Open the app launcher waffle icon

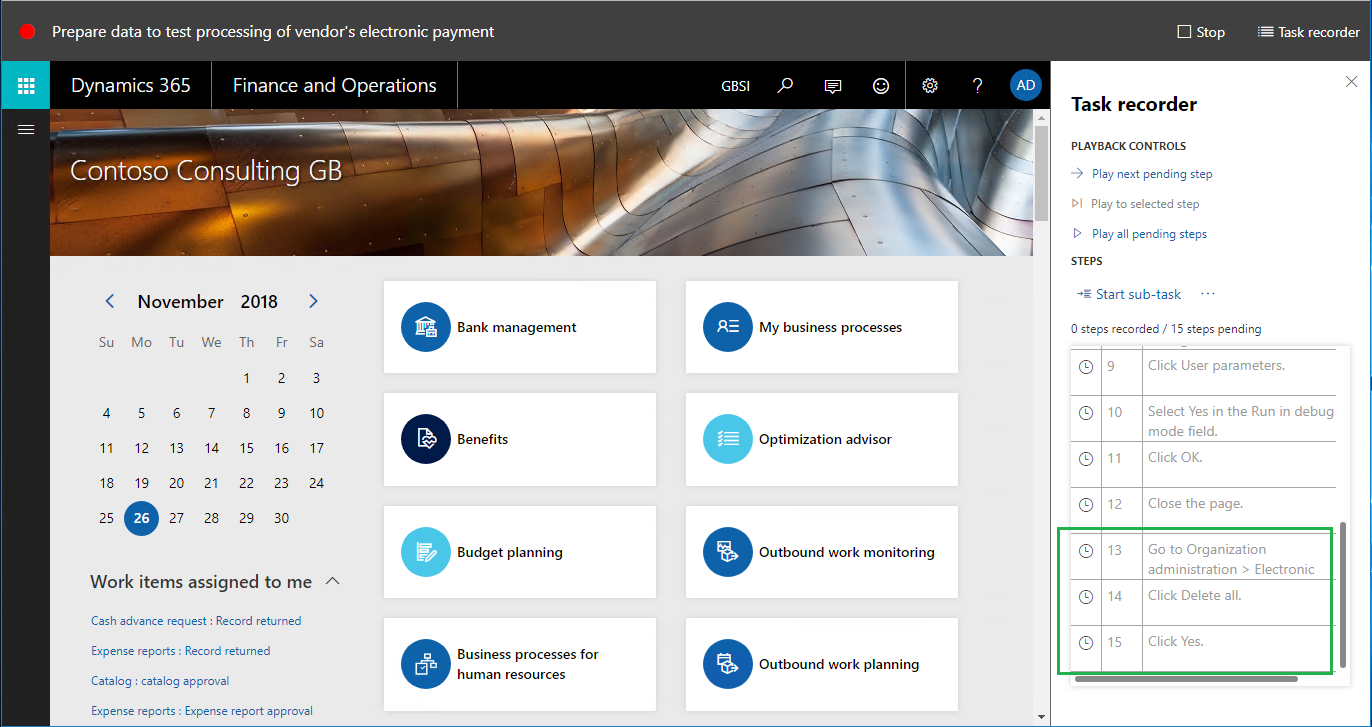pyautogui.click(x=26, y=85)
